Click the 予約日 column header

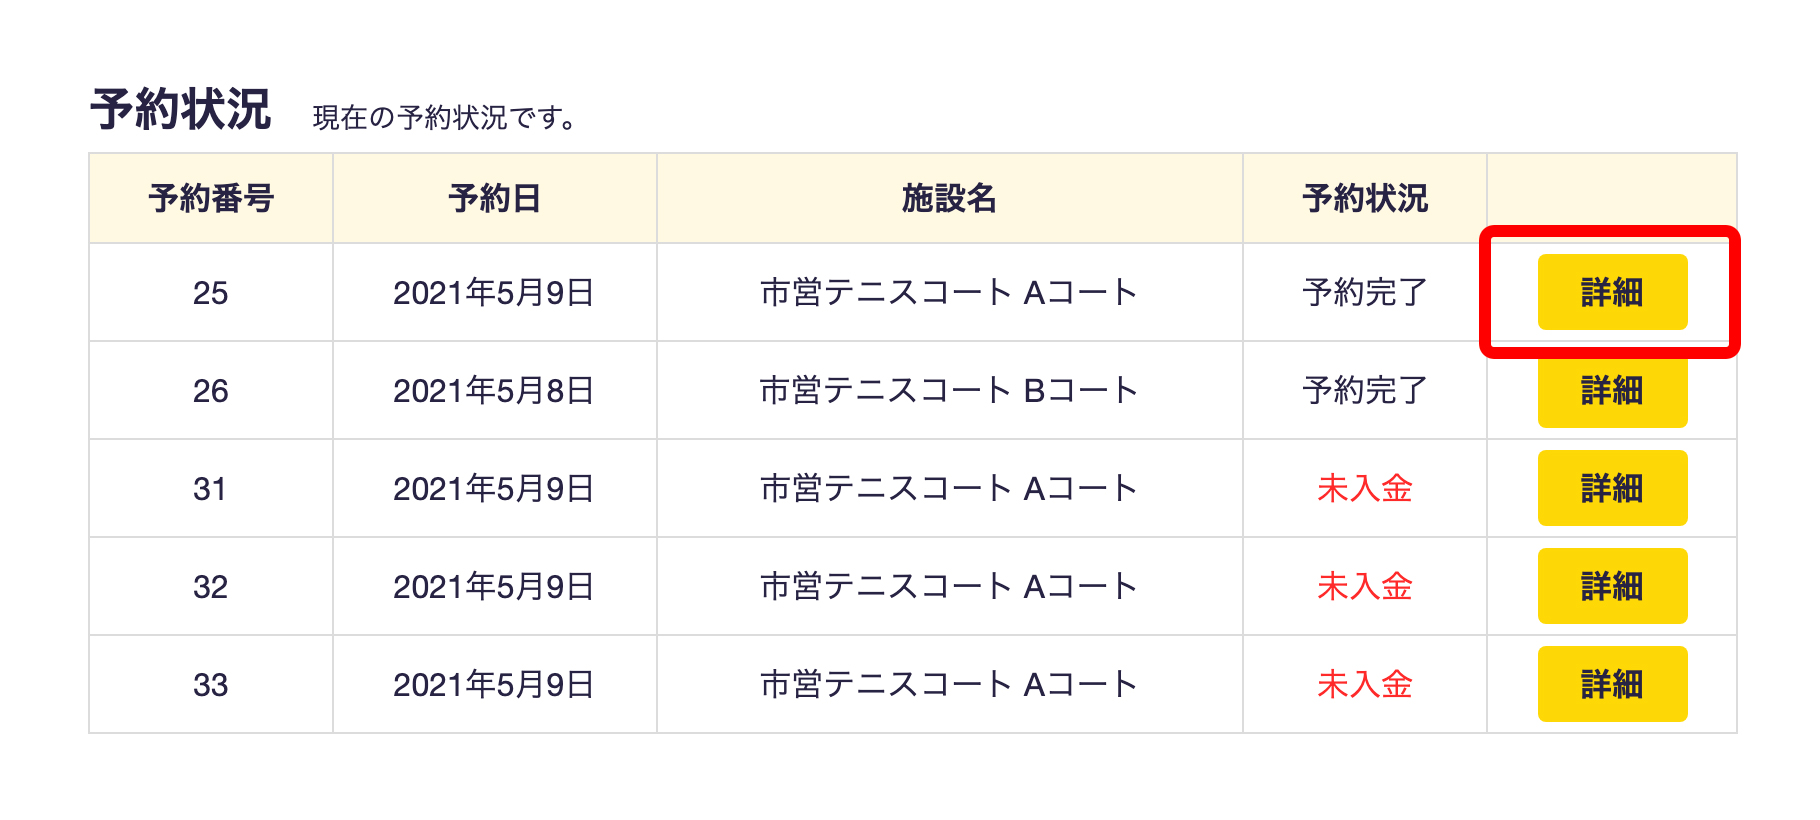(x=494, y=198)
